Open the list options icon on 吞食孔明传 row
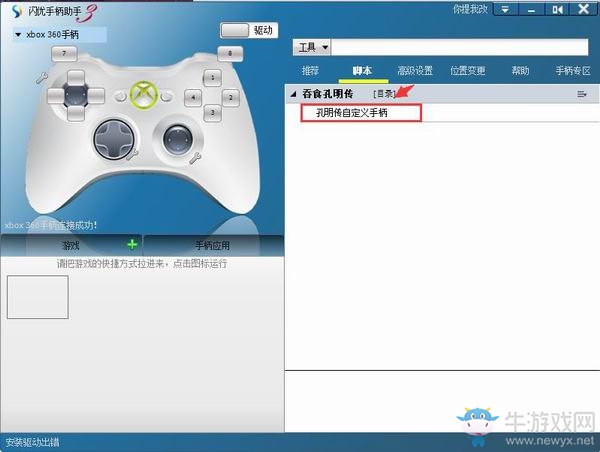Screen dimensions: 600x452 (582, 94)
